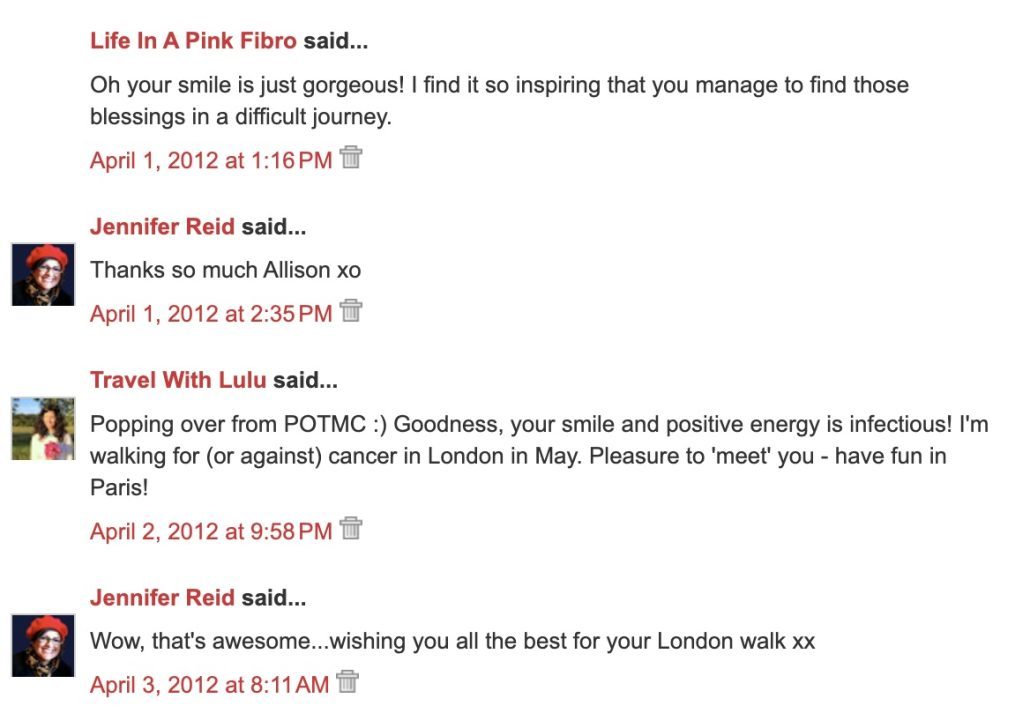Click the Travel With Lulu avatar photo
This screenshot has height=728, width=1030.
(43, 427)
